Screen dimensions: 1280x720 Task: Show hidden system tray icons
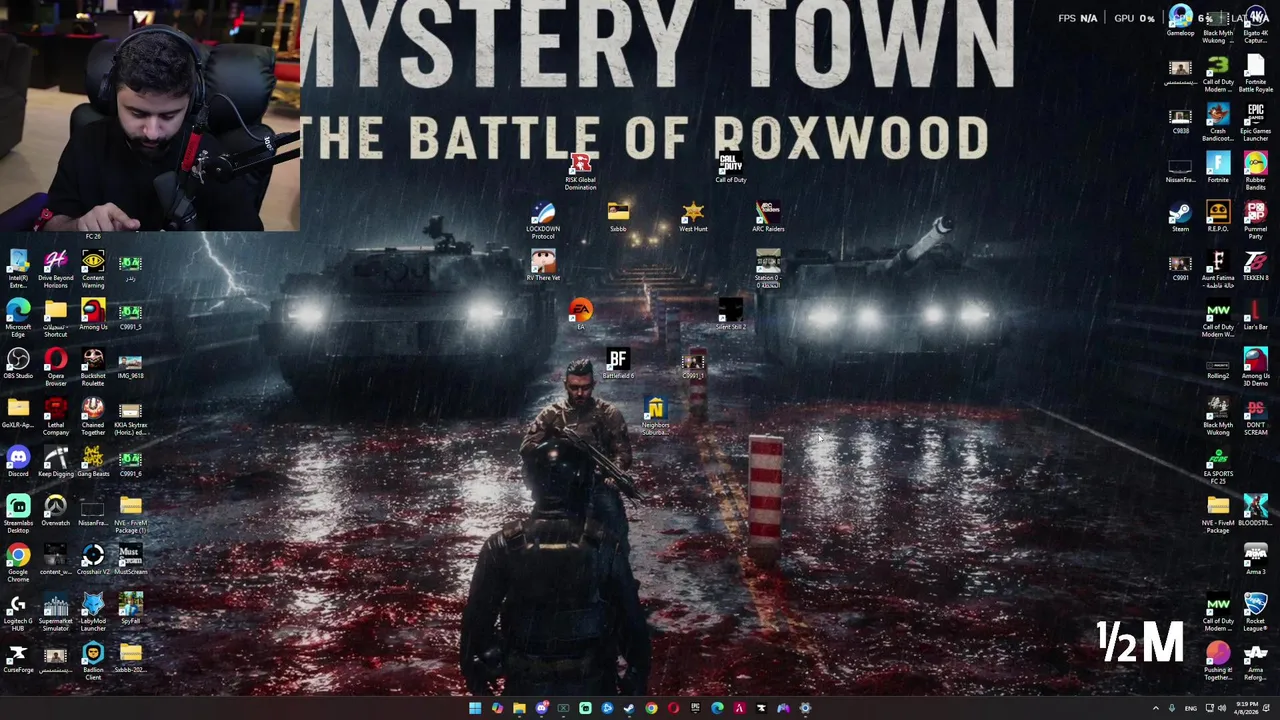[x=1156, y=708]
